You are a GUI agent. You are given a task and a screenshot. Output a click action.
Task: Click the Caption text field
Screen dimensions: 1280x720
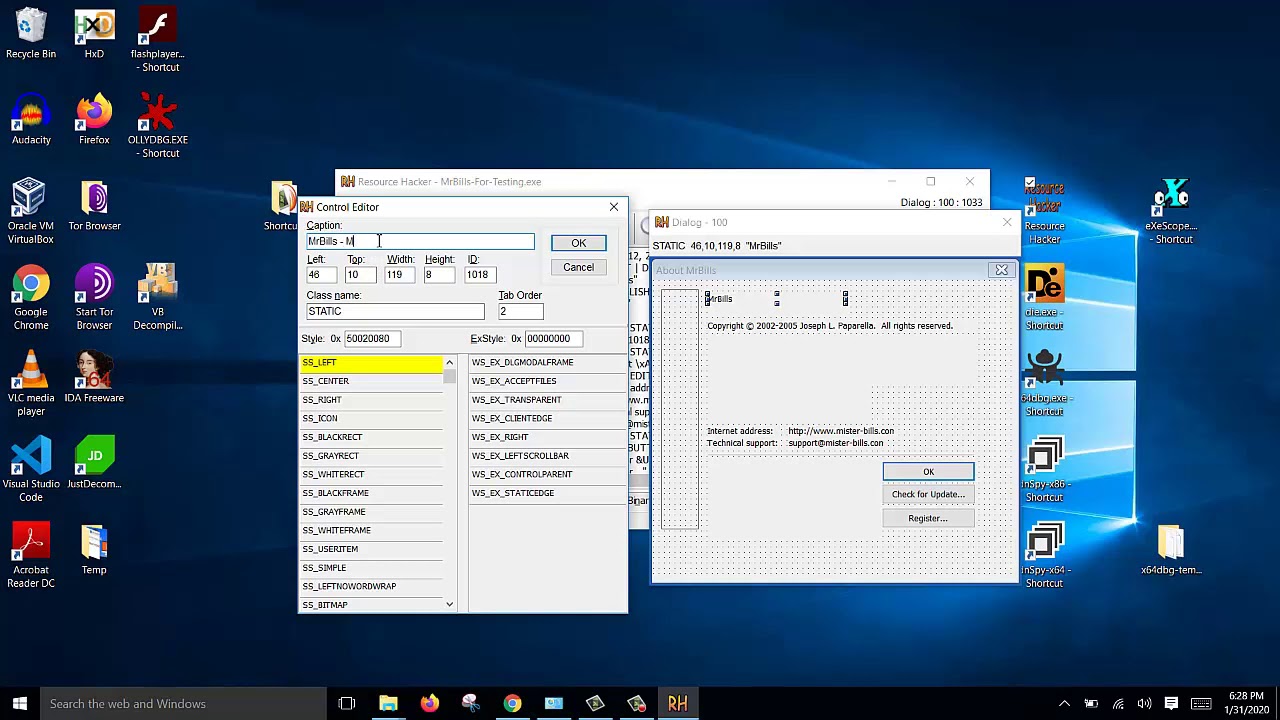[x=420, y=241]
